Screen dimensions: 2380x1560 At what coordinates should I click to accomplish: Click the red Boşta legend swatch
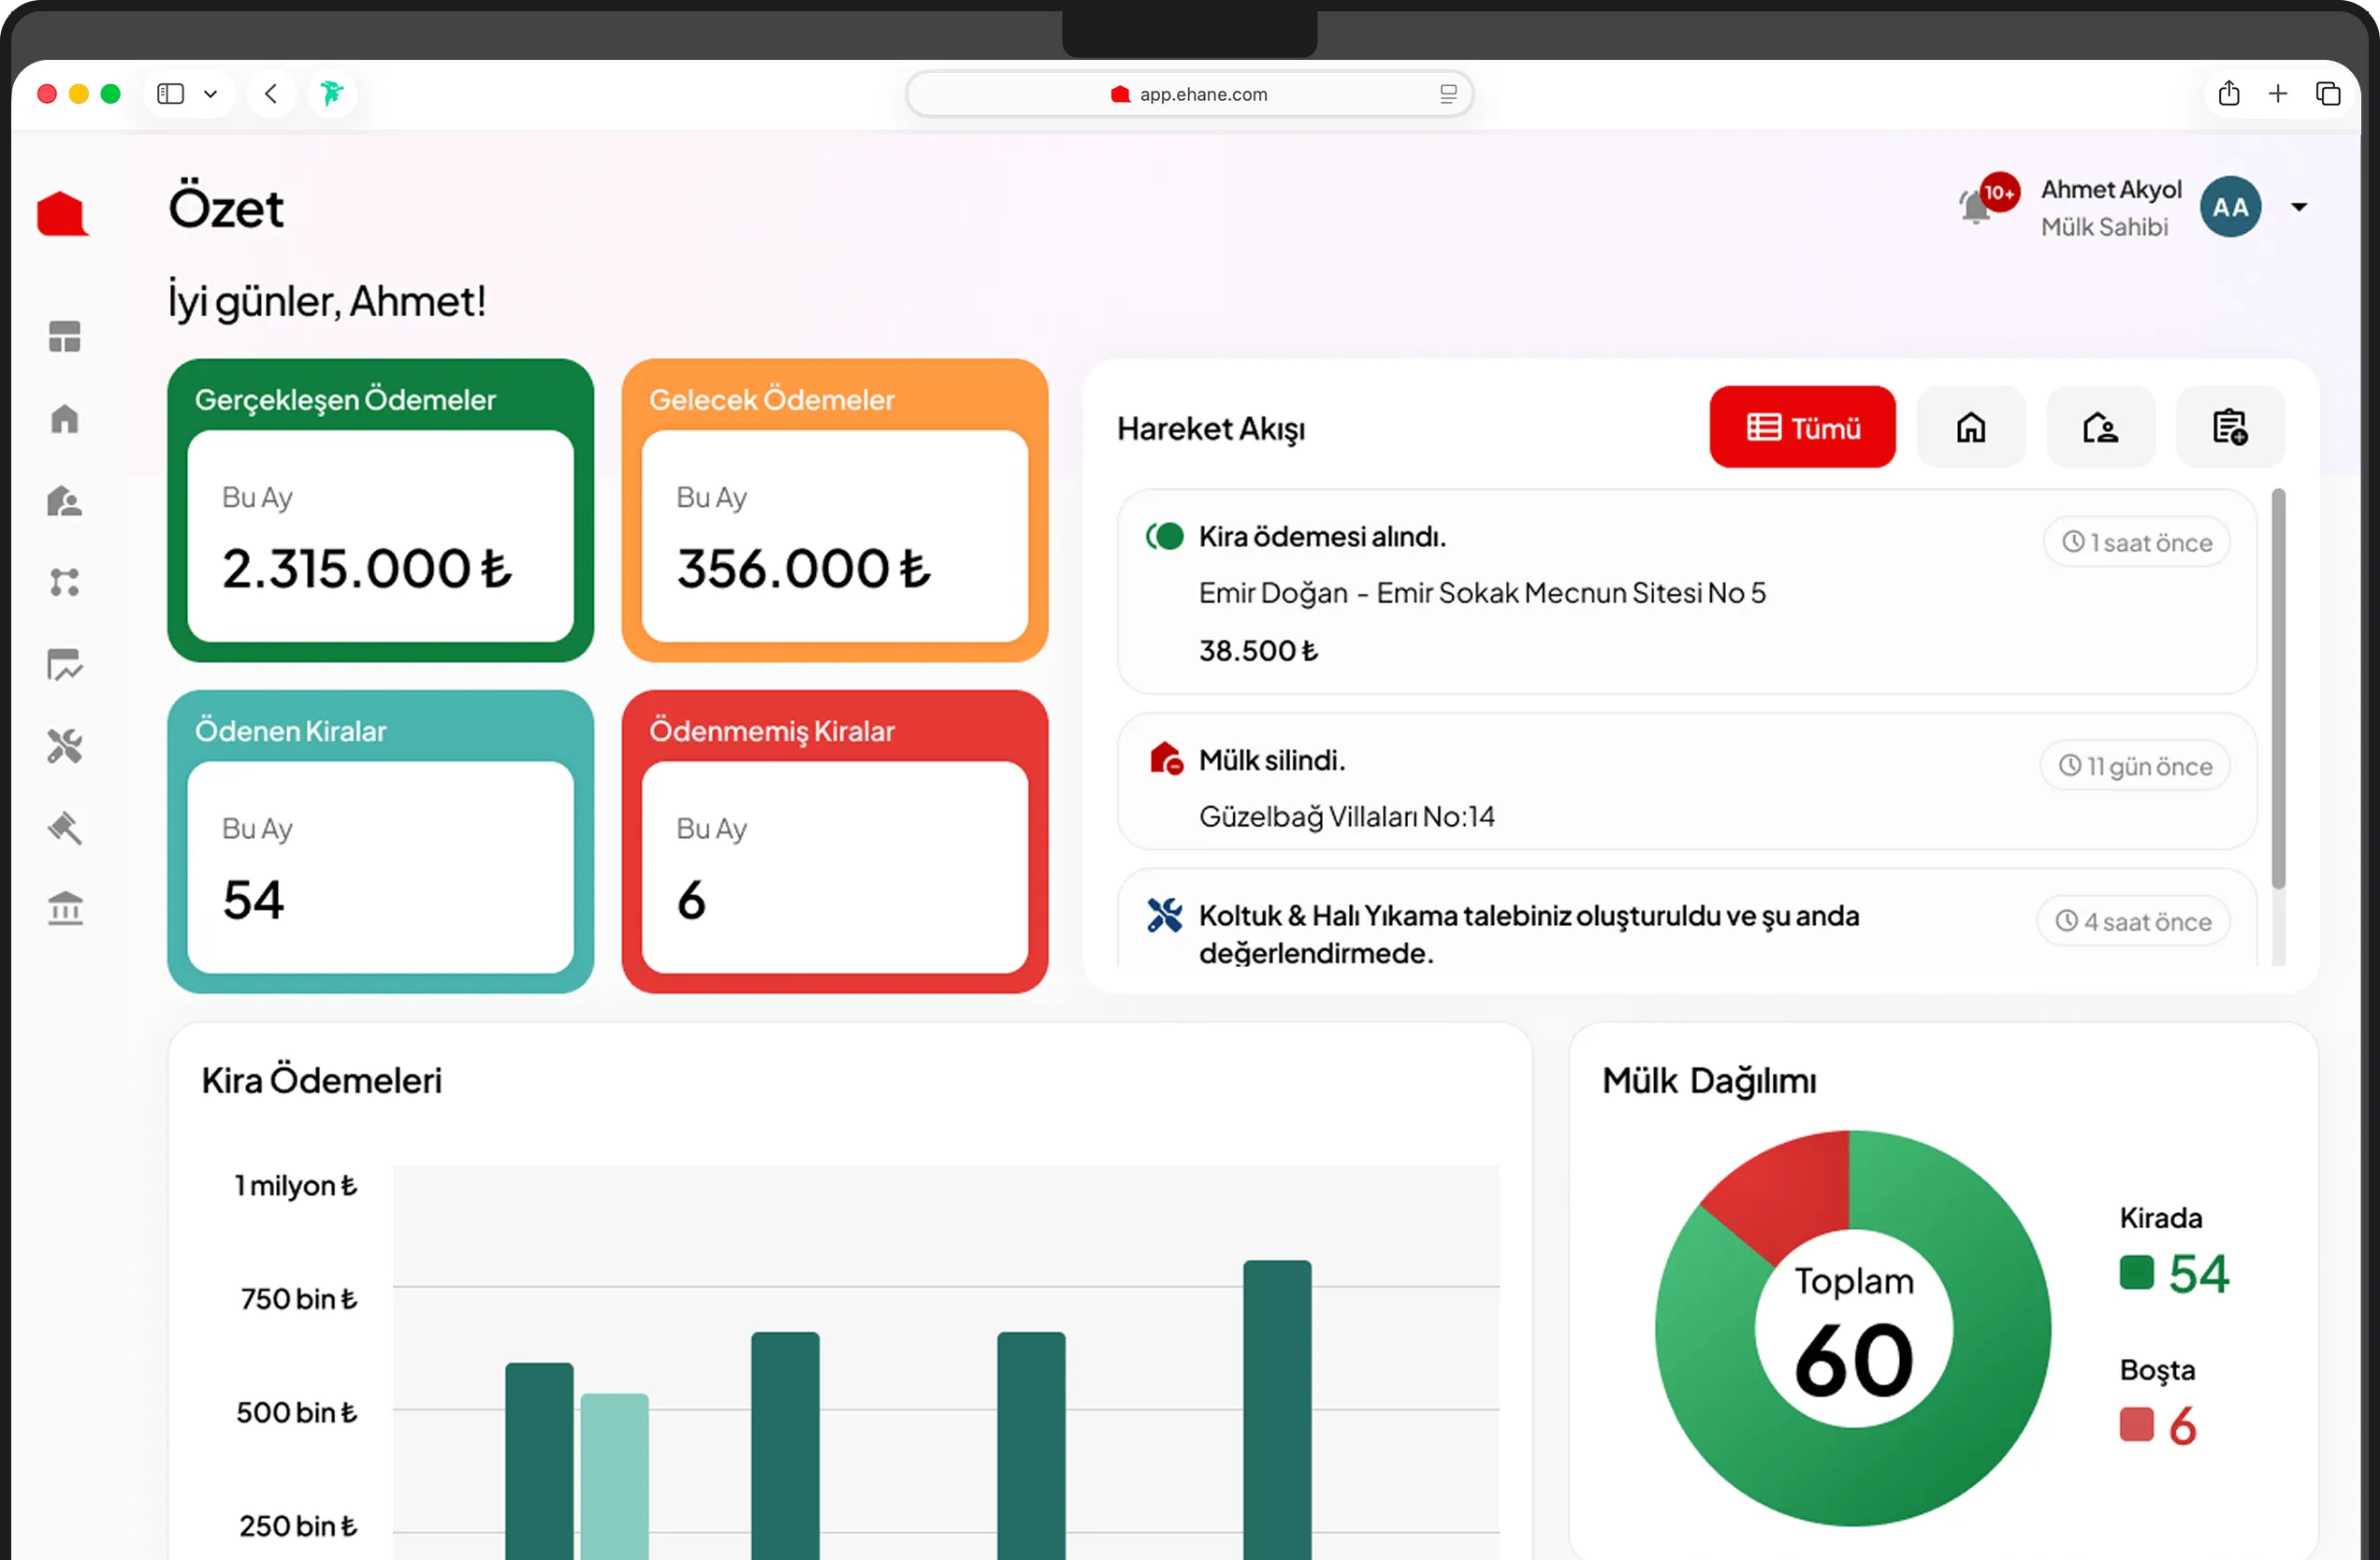click(2136, 1425)
